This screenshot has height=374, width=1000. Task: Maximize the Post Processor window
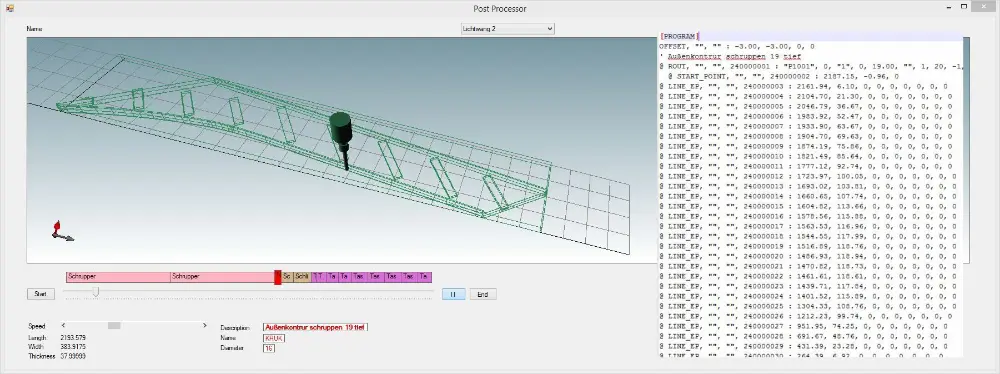tap(964, 7)
